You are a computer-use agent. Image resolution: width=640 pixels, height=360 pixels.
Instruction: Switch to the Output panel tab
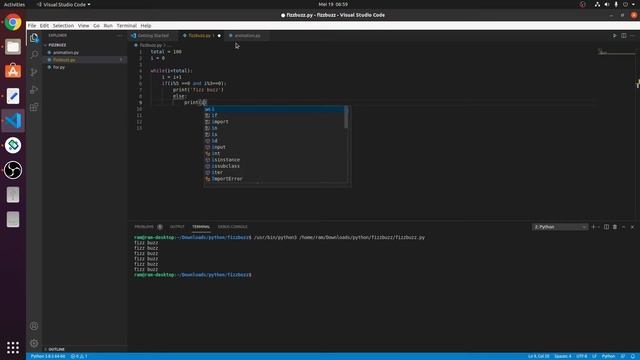click(177, 227)
